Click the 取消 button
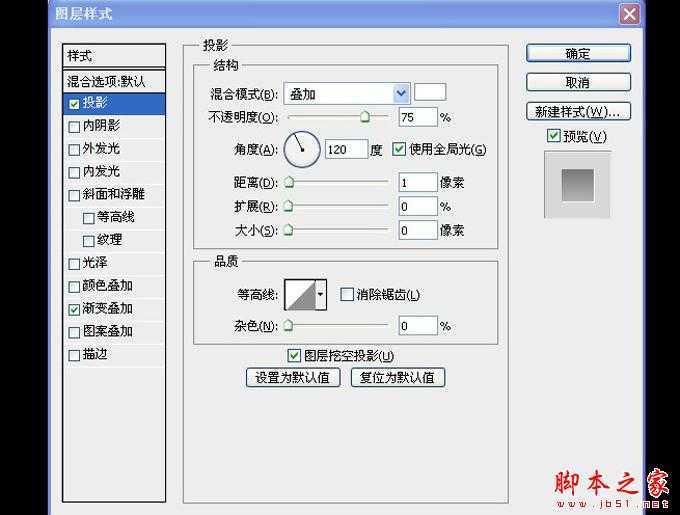The image size is (680, 515). [578, 82]
